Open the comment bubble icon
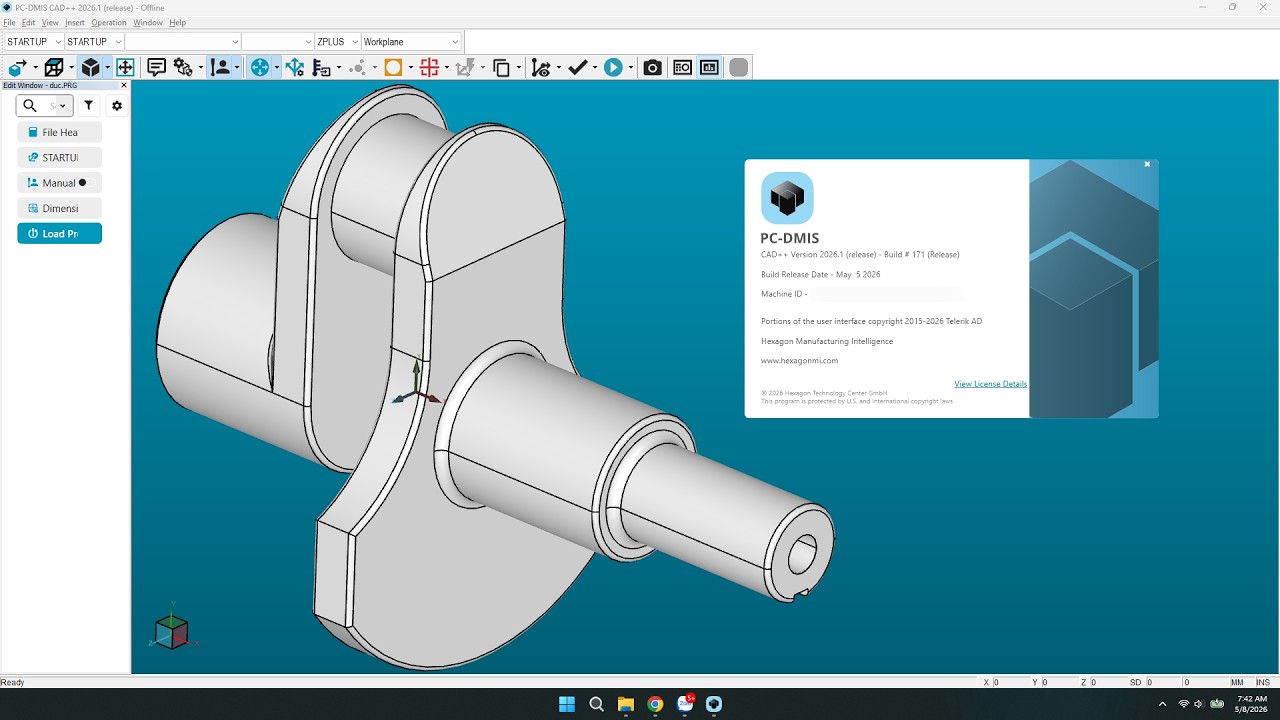Image resolution: width=1280 pixels, height=720 pixels. 157,68
